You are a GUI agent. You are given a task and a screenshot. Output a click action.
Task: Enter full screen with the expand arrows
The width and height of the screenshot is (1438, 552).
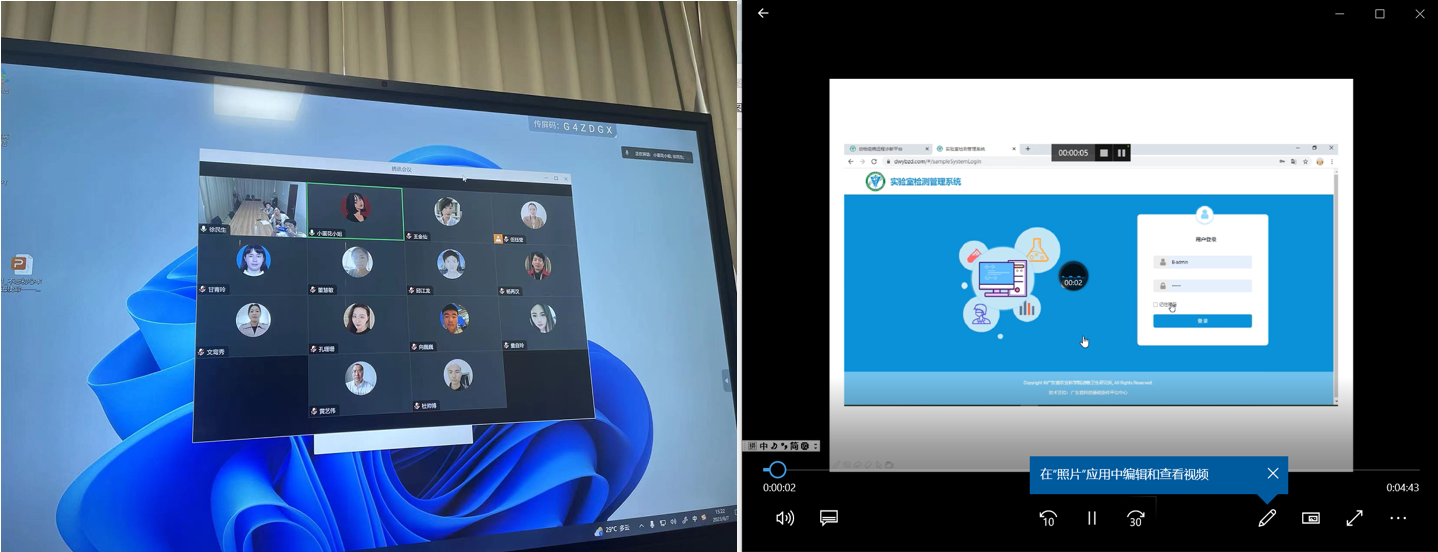(1354, 518)
